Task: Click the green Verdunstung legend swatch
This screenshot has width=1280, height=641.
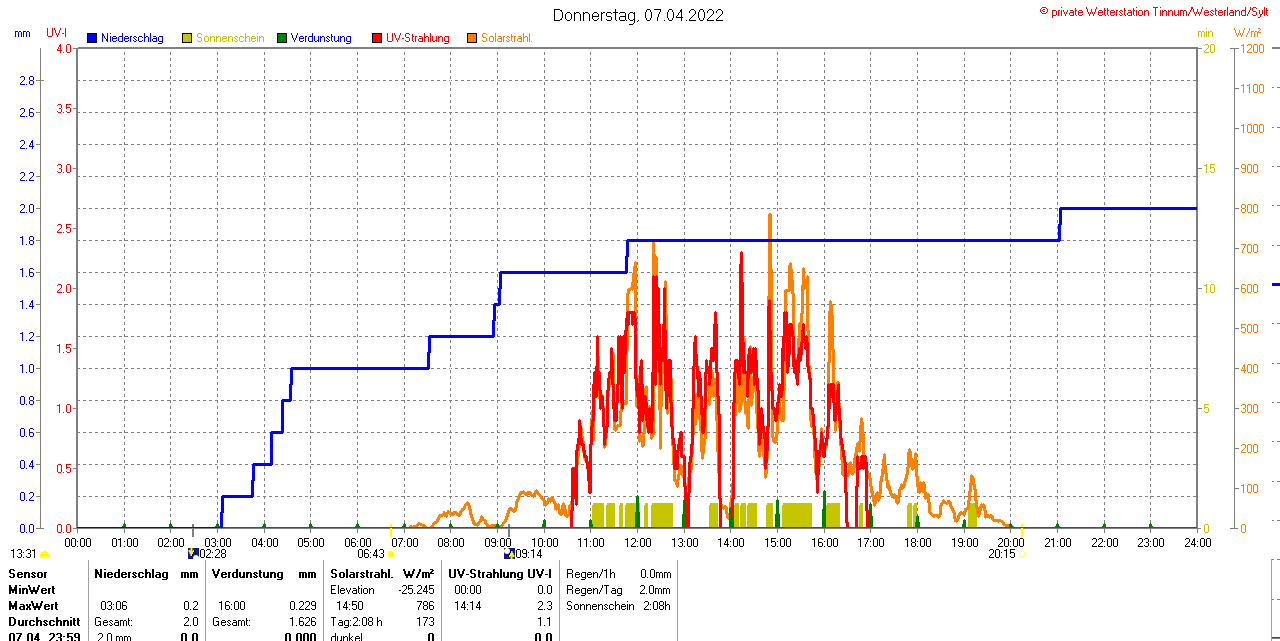Action: [282, 38]
